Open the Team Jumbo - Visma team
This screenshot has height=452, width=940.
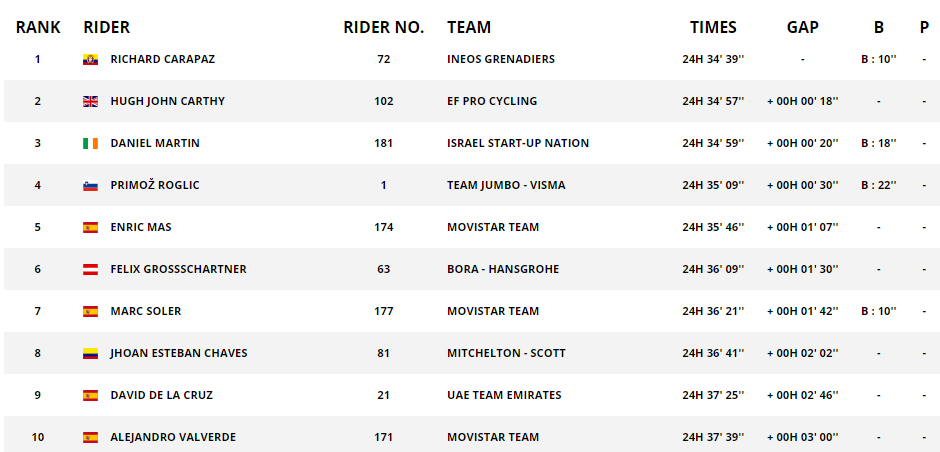point(506,185)
